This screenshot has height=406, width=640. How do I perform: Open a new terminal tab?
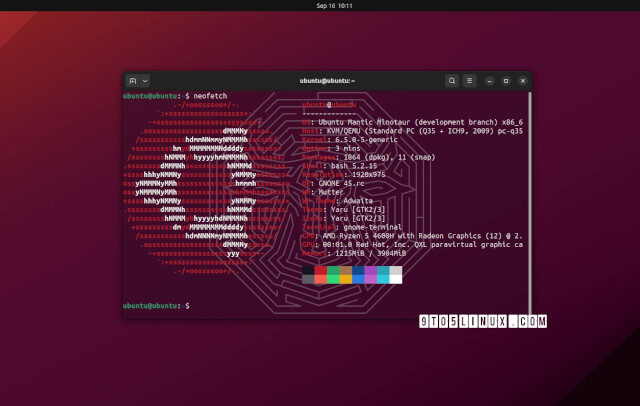click(132, 80)
